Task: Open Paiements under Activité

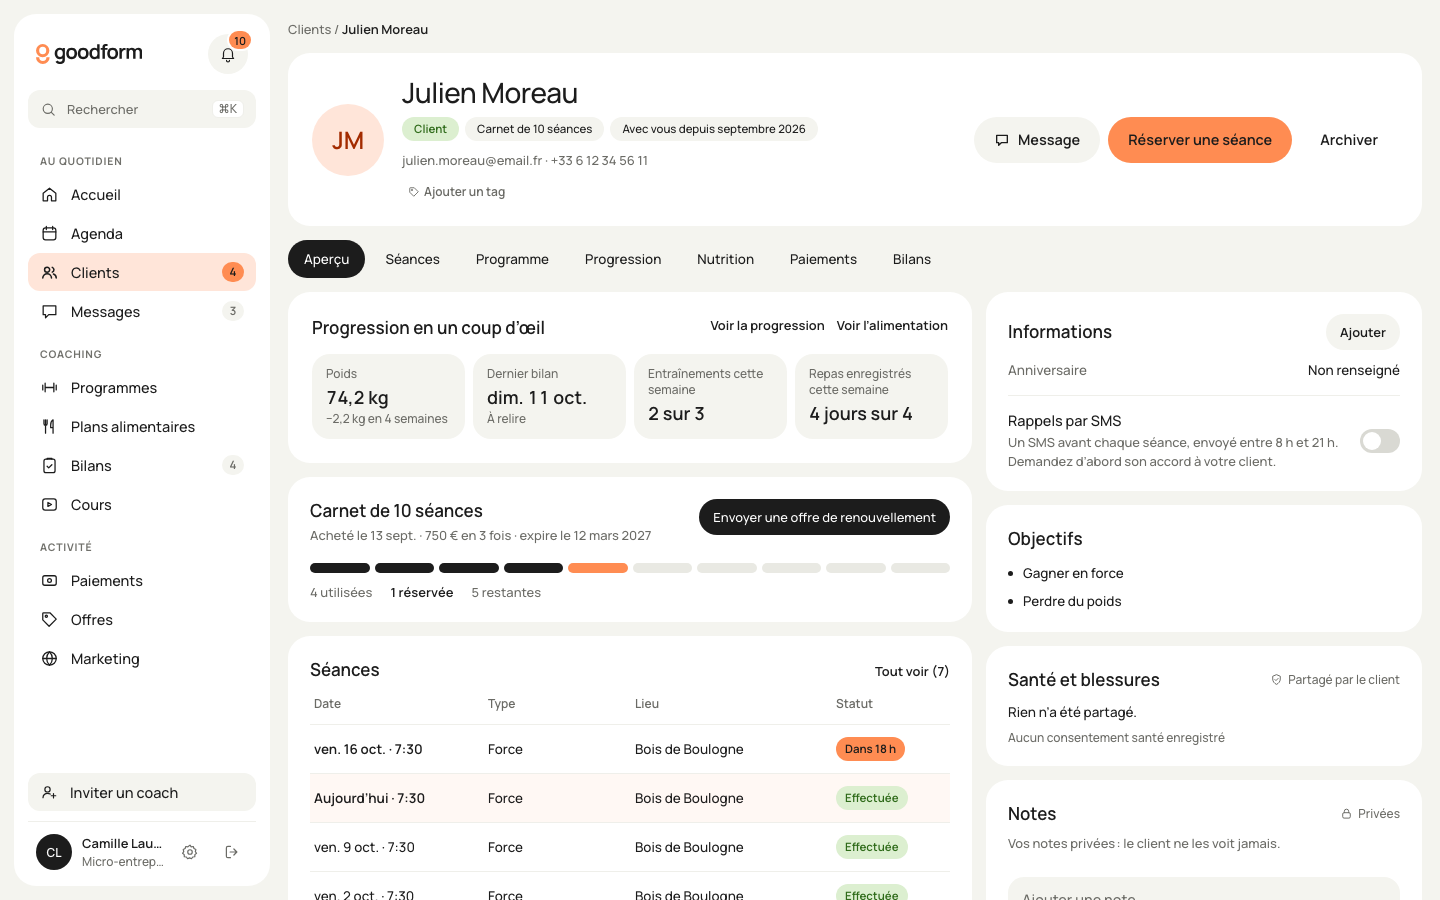Action: point(142,581)
